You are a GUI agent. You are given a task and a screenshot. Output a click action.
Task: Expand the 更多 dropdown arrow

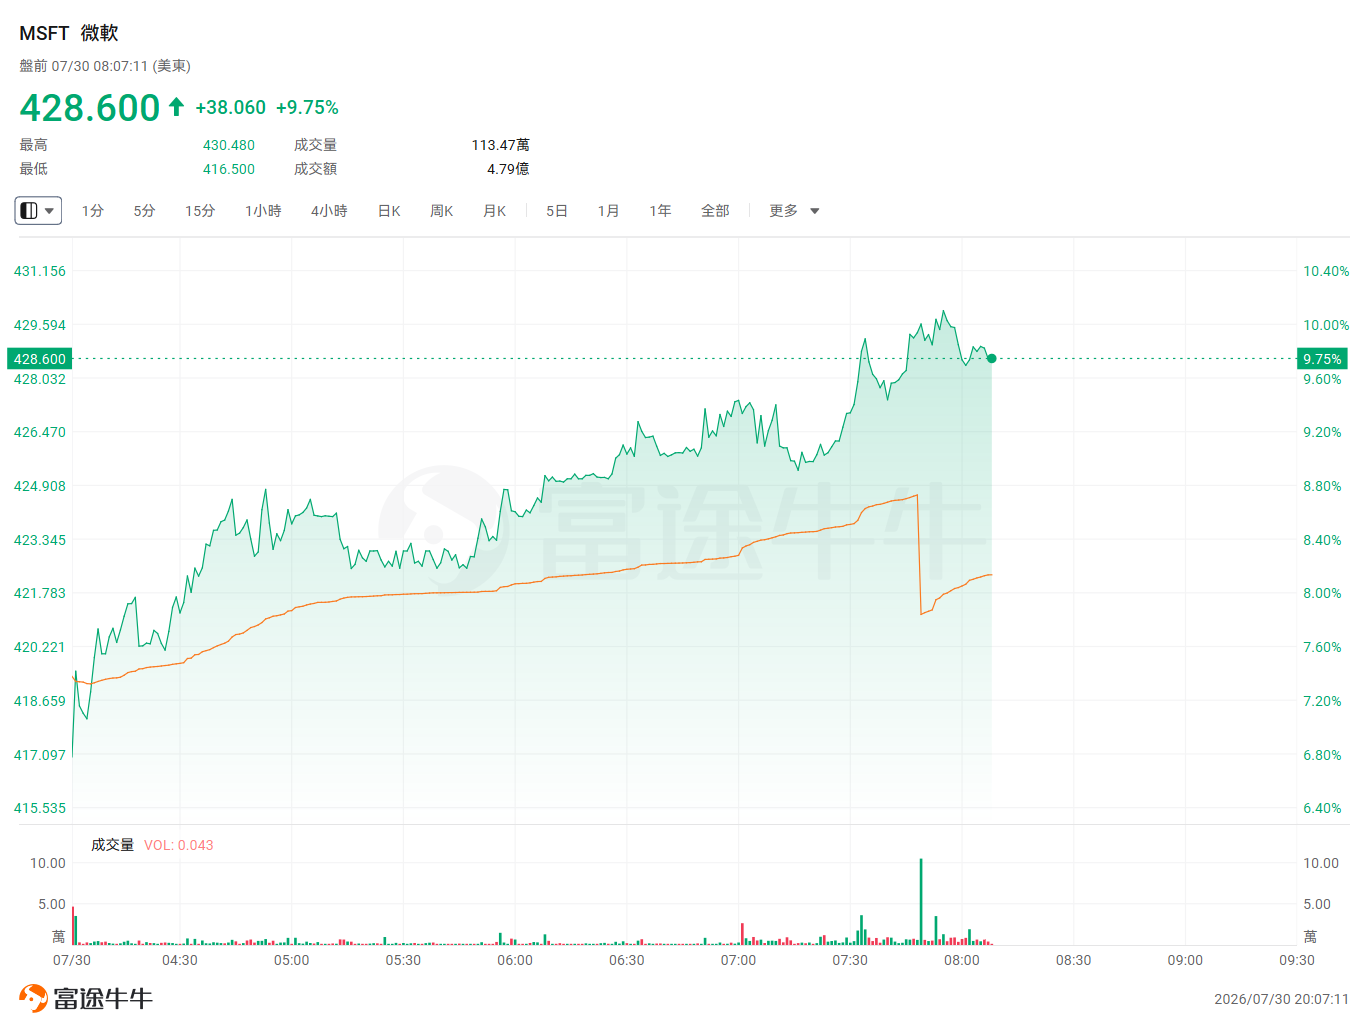coord(814,211)
